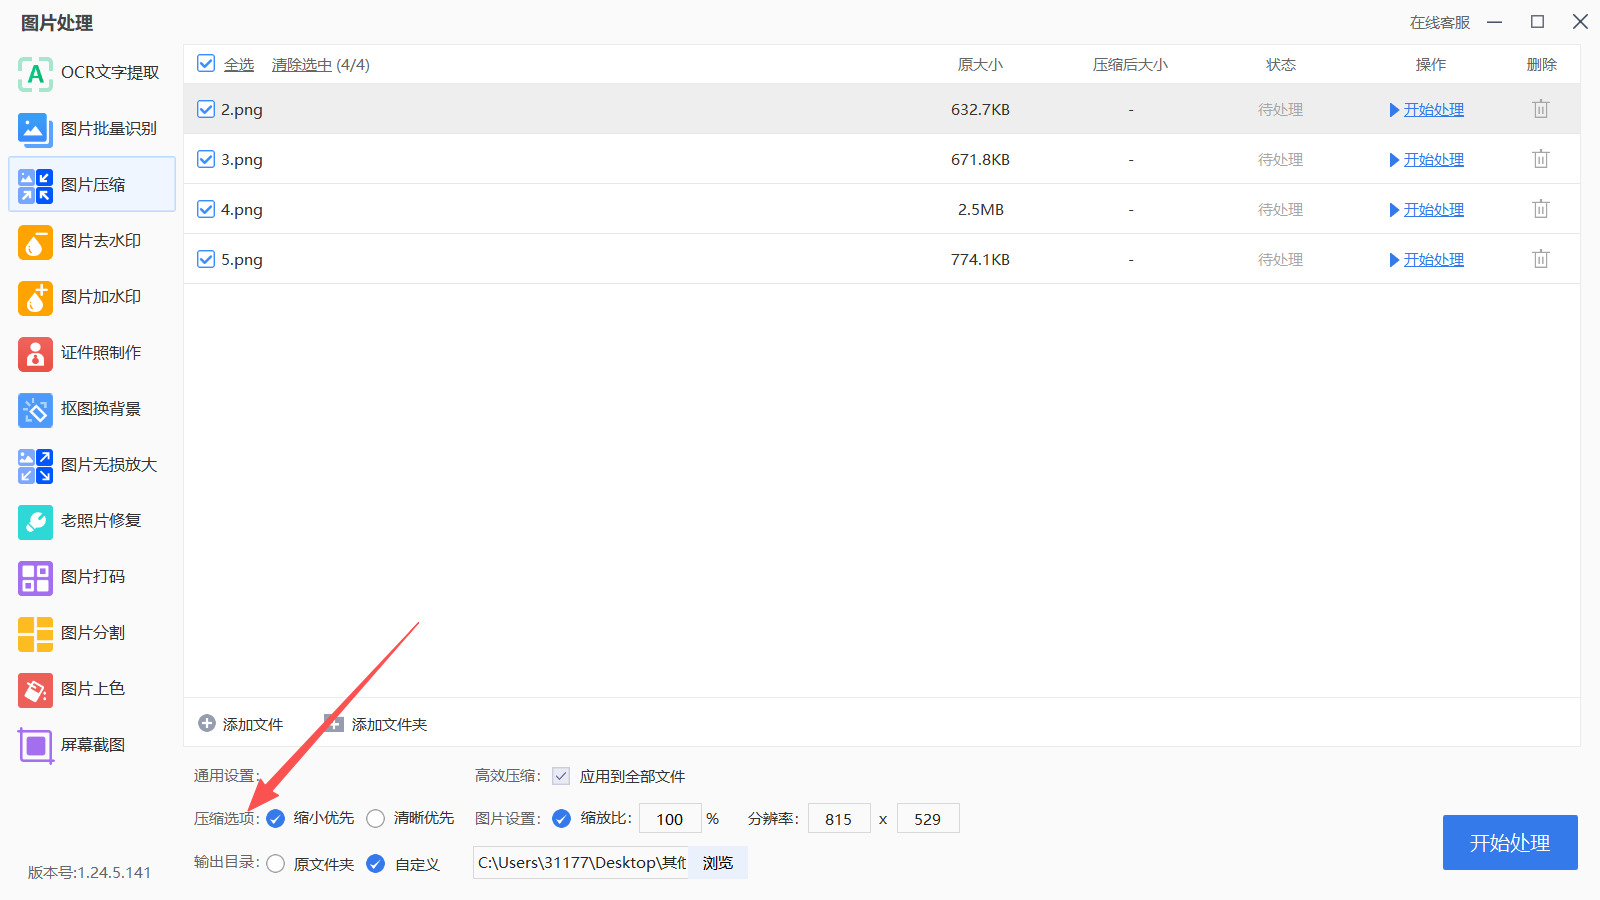Click 全选 link in the list header

coord(239,65)
